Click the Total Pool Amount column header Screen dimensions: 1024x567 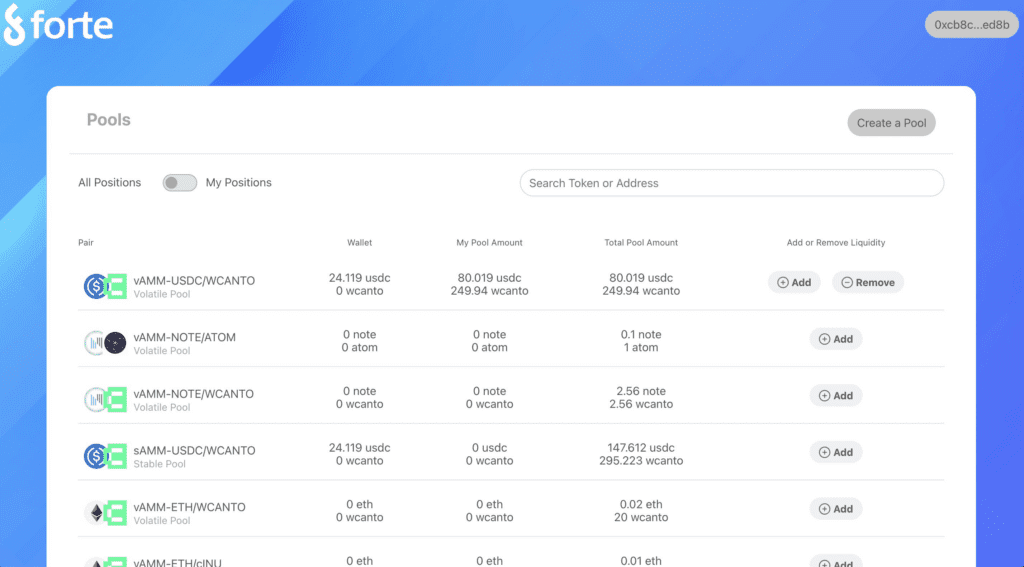[x=641, y=242]
